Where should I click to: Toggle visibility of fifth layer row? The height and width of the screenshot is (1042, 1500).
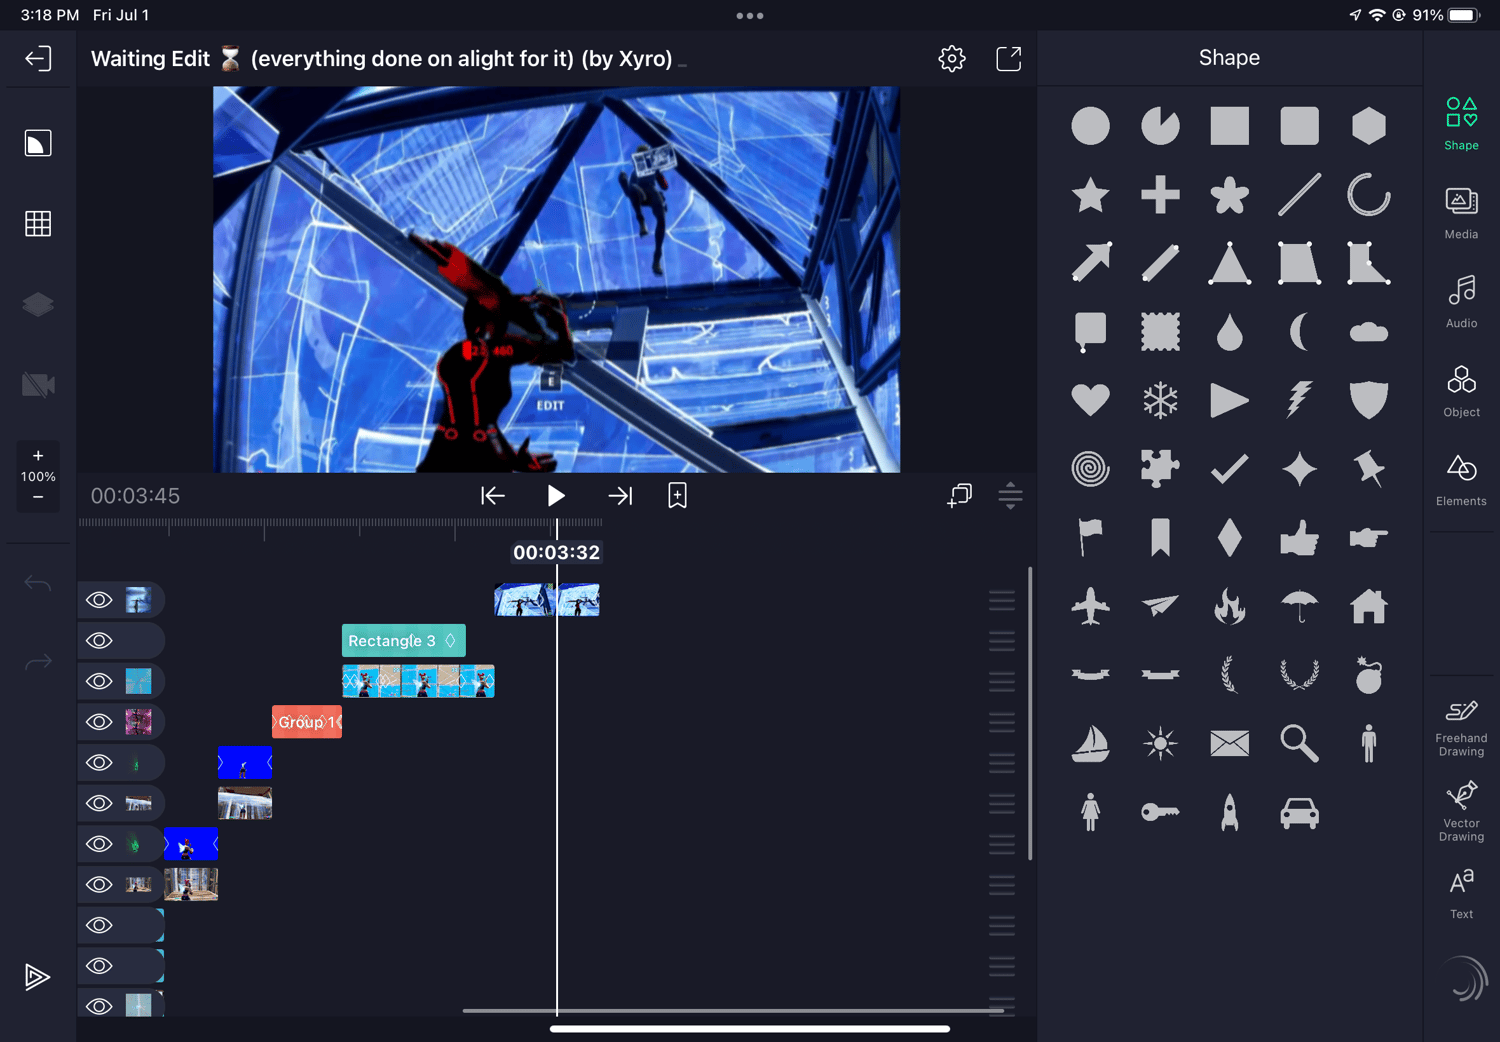[99, 763]
